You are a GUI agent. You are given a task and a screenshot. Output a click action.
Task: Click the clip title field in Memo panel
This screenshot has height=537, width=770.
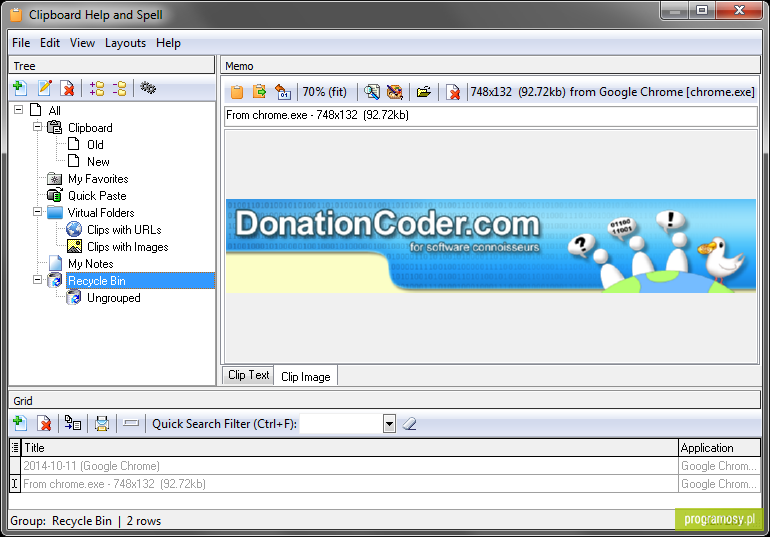[x=491, y=116]
